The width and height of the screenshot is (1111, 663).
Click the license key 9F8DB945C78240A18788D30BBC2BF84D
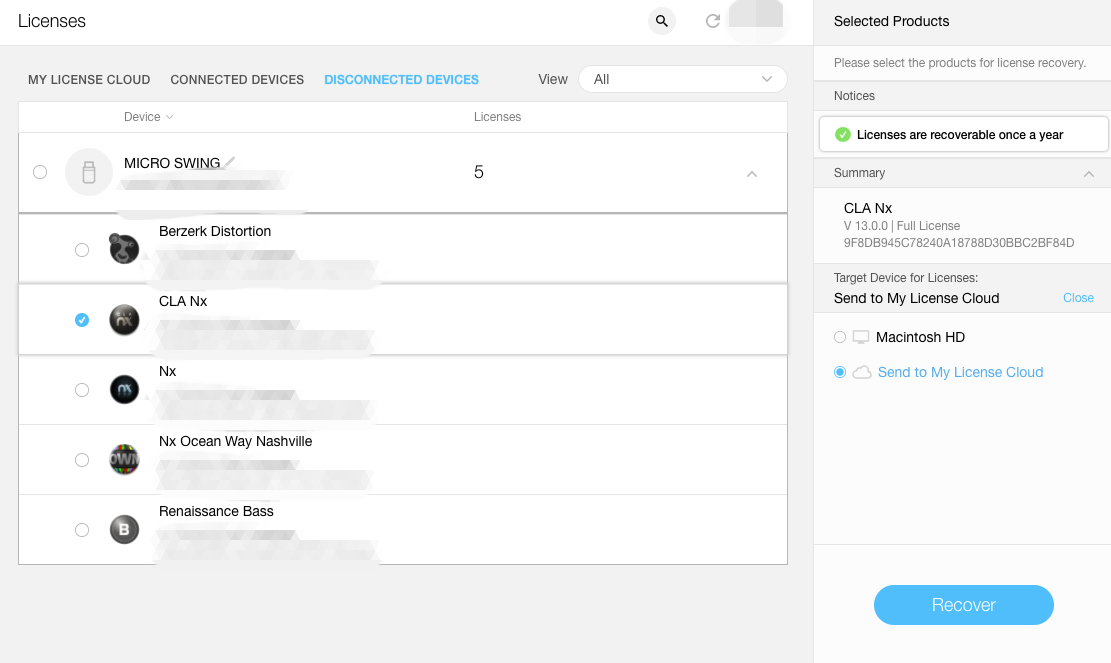[959, 243]
